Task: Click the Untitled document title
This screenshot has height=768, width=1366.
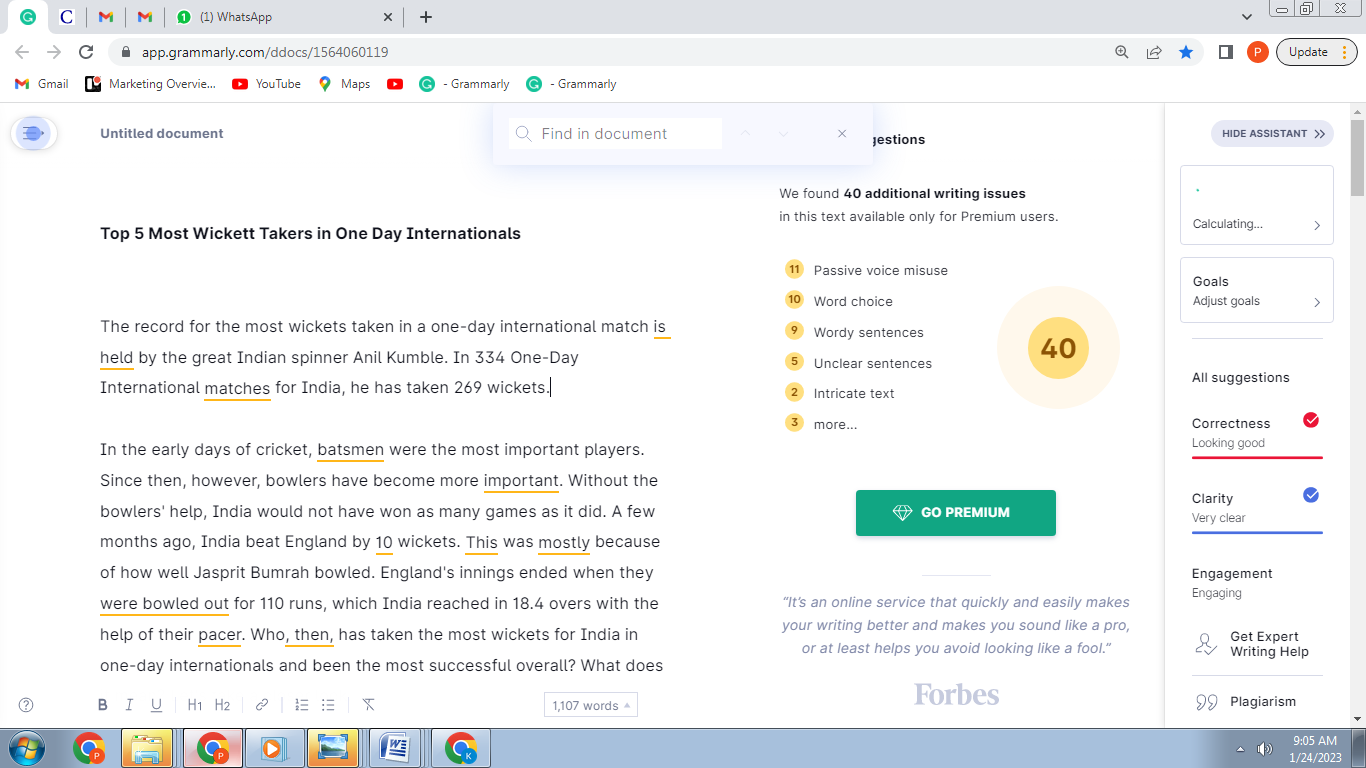Action: pos(162,133)
